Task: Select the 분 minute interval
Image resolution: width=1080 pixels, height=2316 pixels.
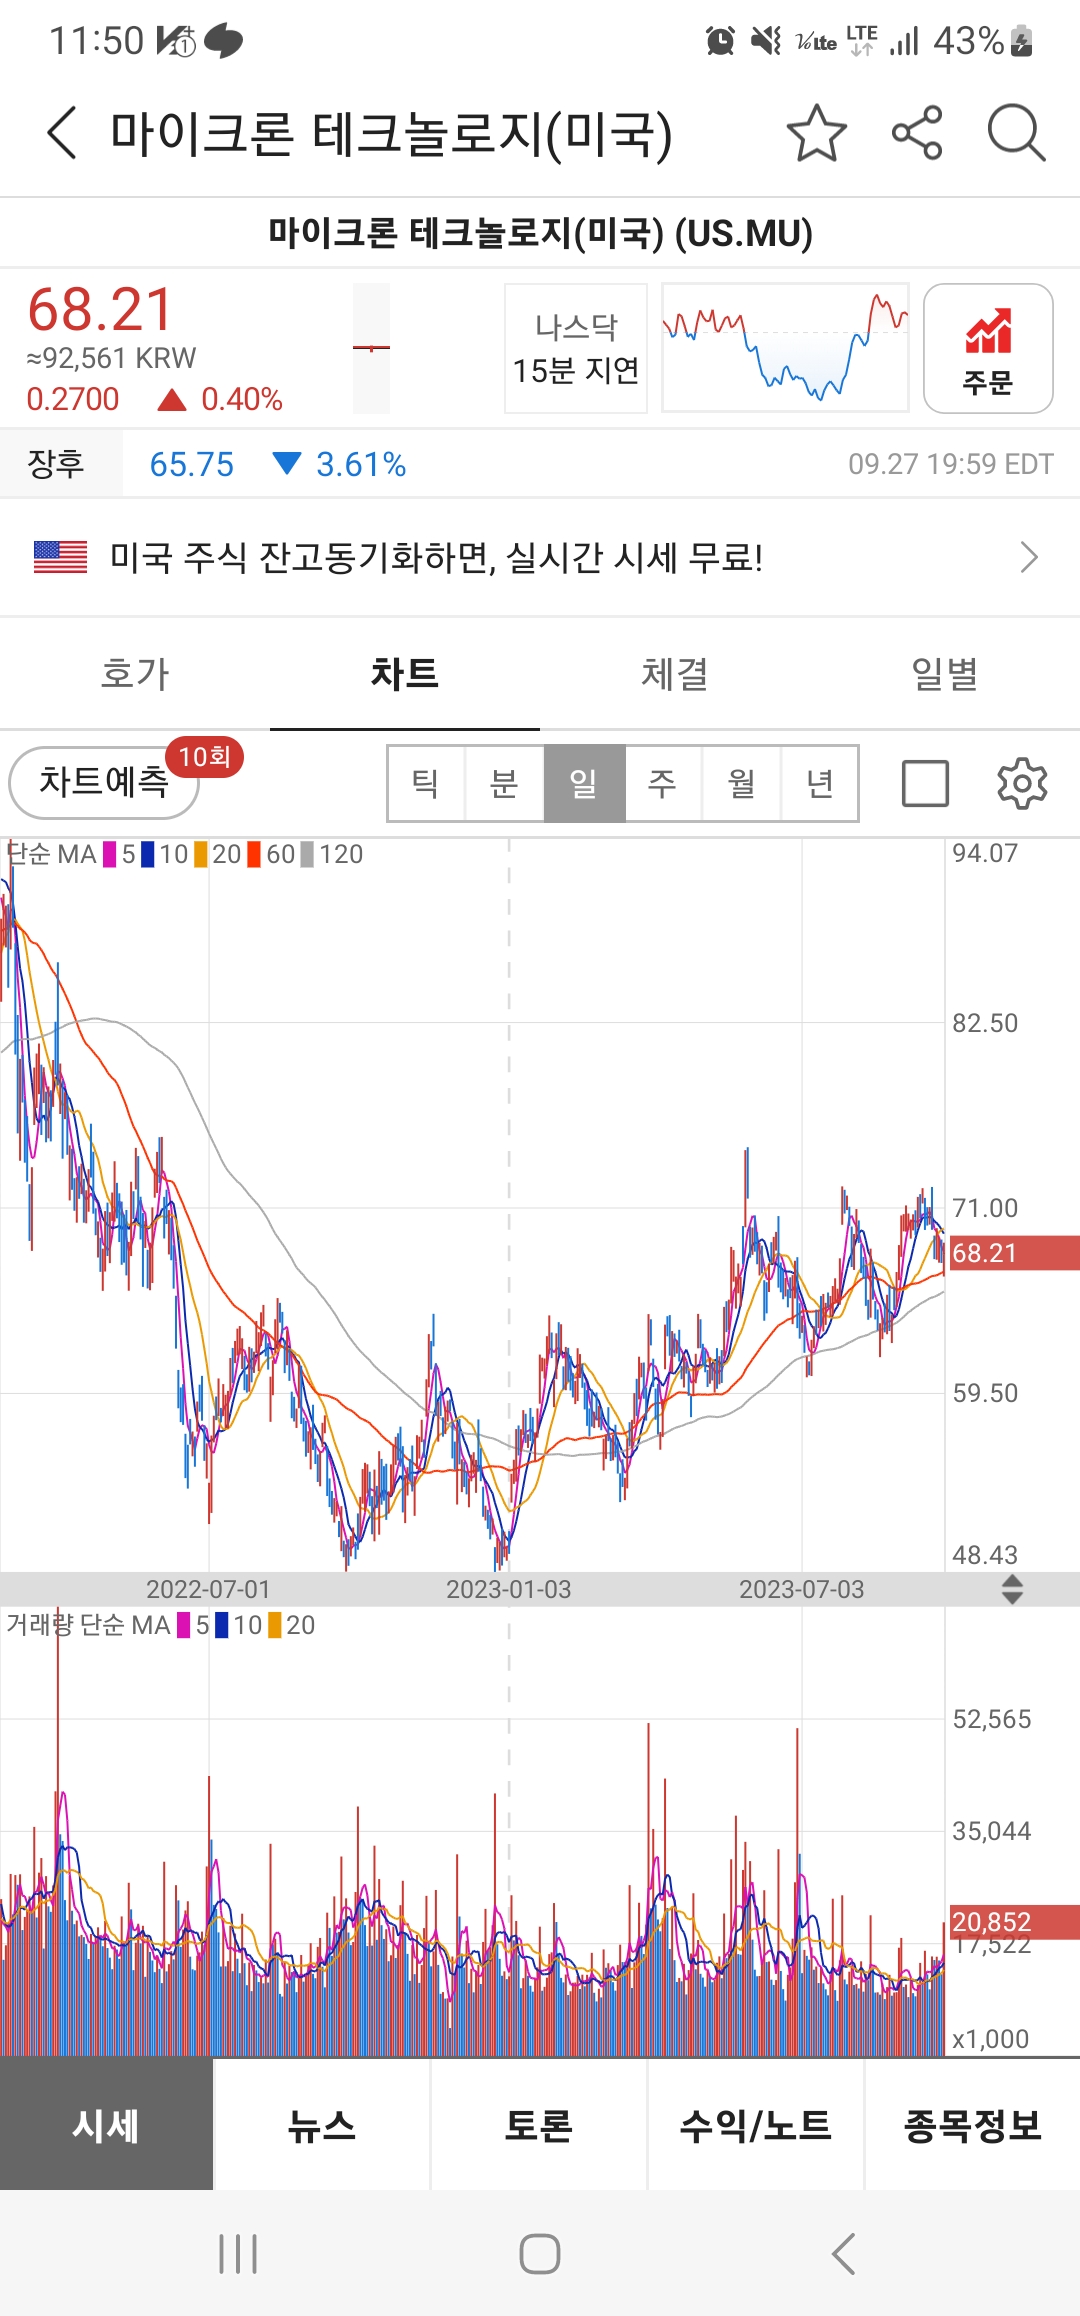Action: click(x=504, y=783)
